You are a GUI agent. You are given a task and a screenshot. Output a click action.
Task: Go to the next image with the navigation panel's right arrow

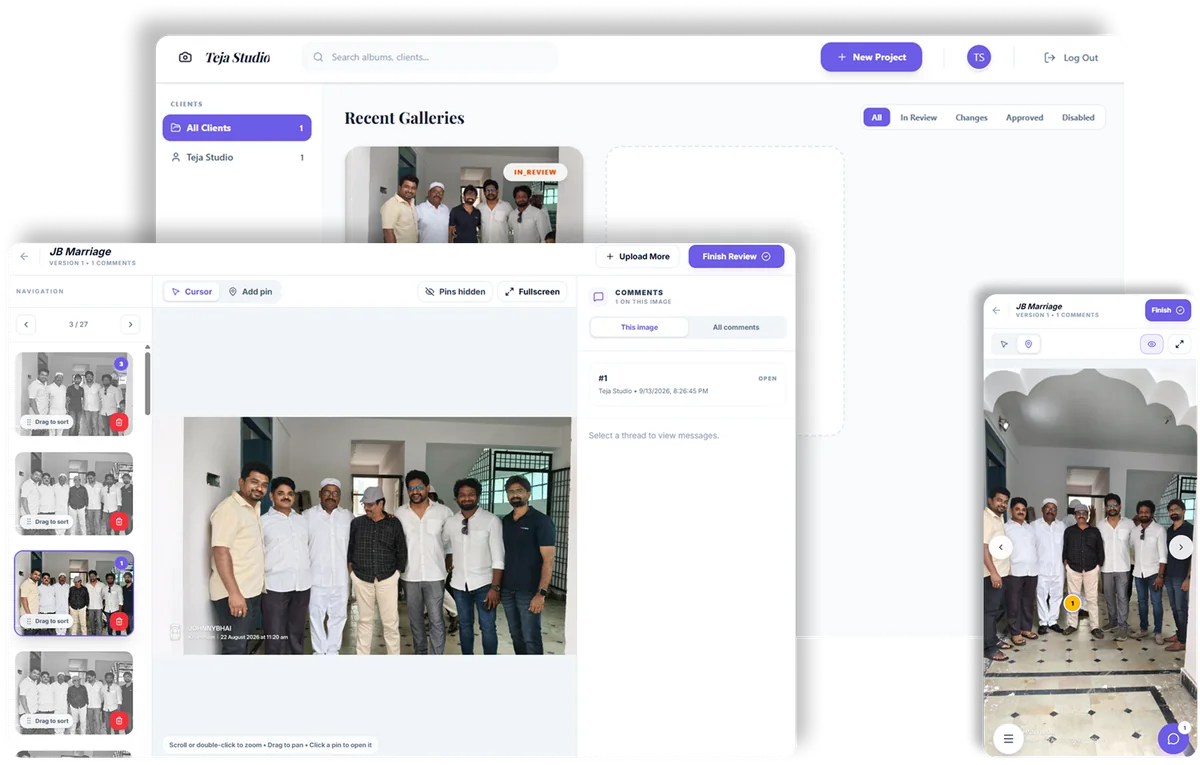pos(130,324)
